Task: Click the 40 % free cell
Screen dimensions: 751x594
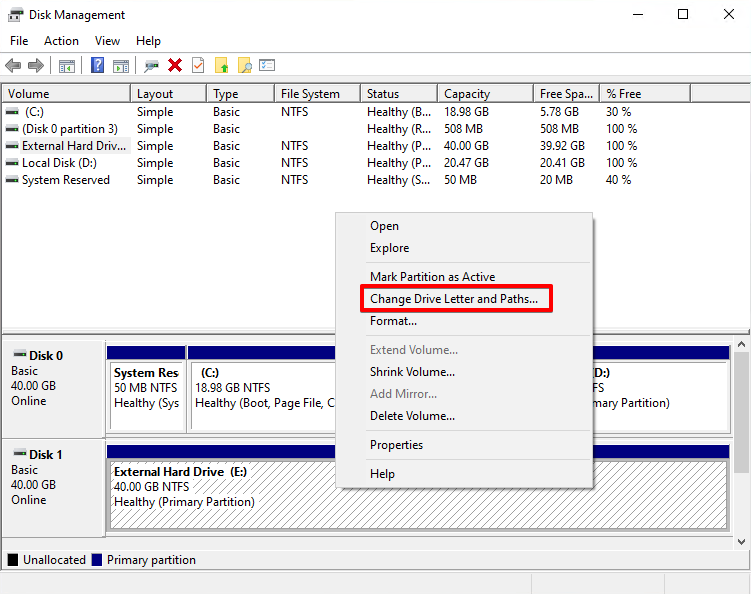Action: click(618, 180)
